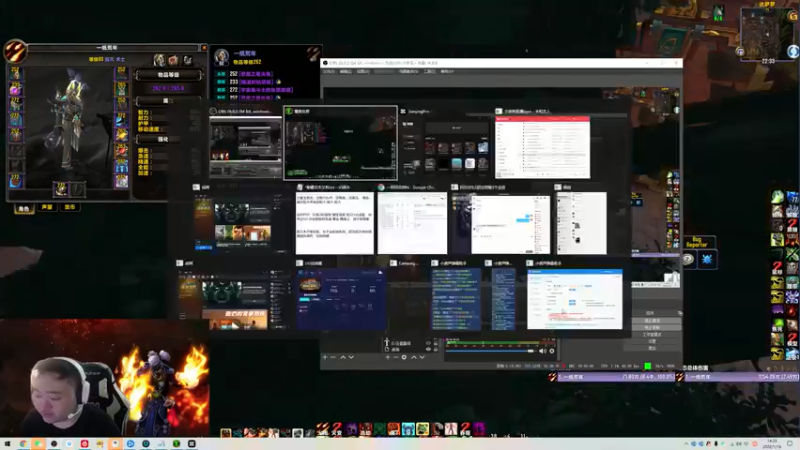Click the bottom trinket slot in right column
The width and height of the screenshot is (800, 450).
[x=121, y=181]
